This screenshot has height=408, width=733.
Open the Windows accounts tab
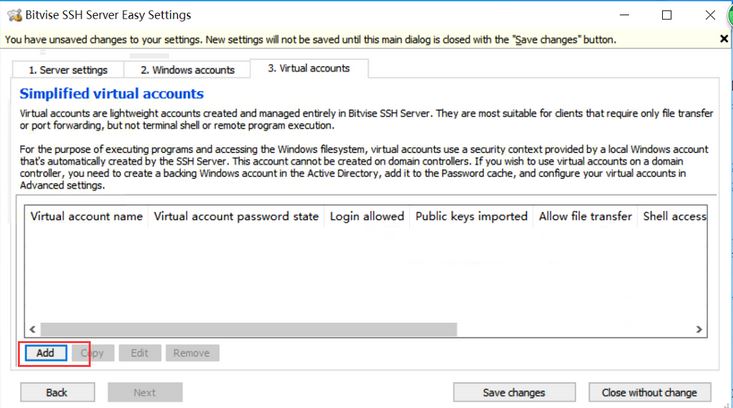(187, 70)
